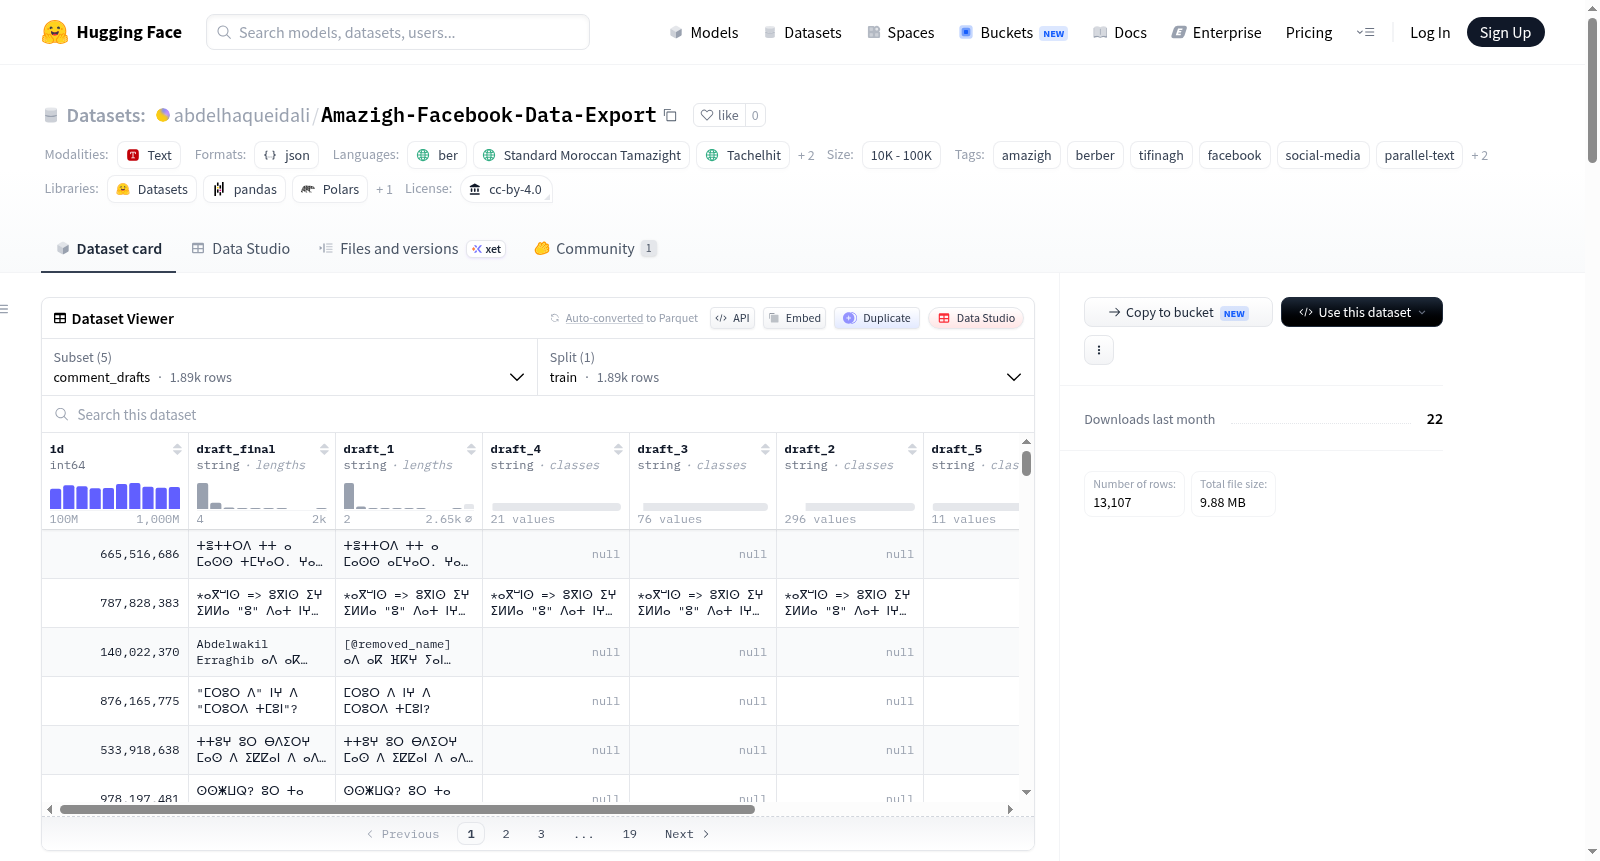Click the abdelhaqueidali author avatar link
The height and width of the screenshot is (861, 1600).
[163, 115]
